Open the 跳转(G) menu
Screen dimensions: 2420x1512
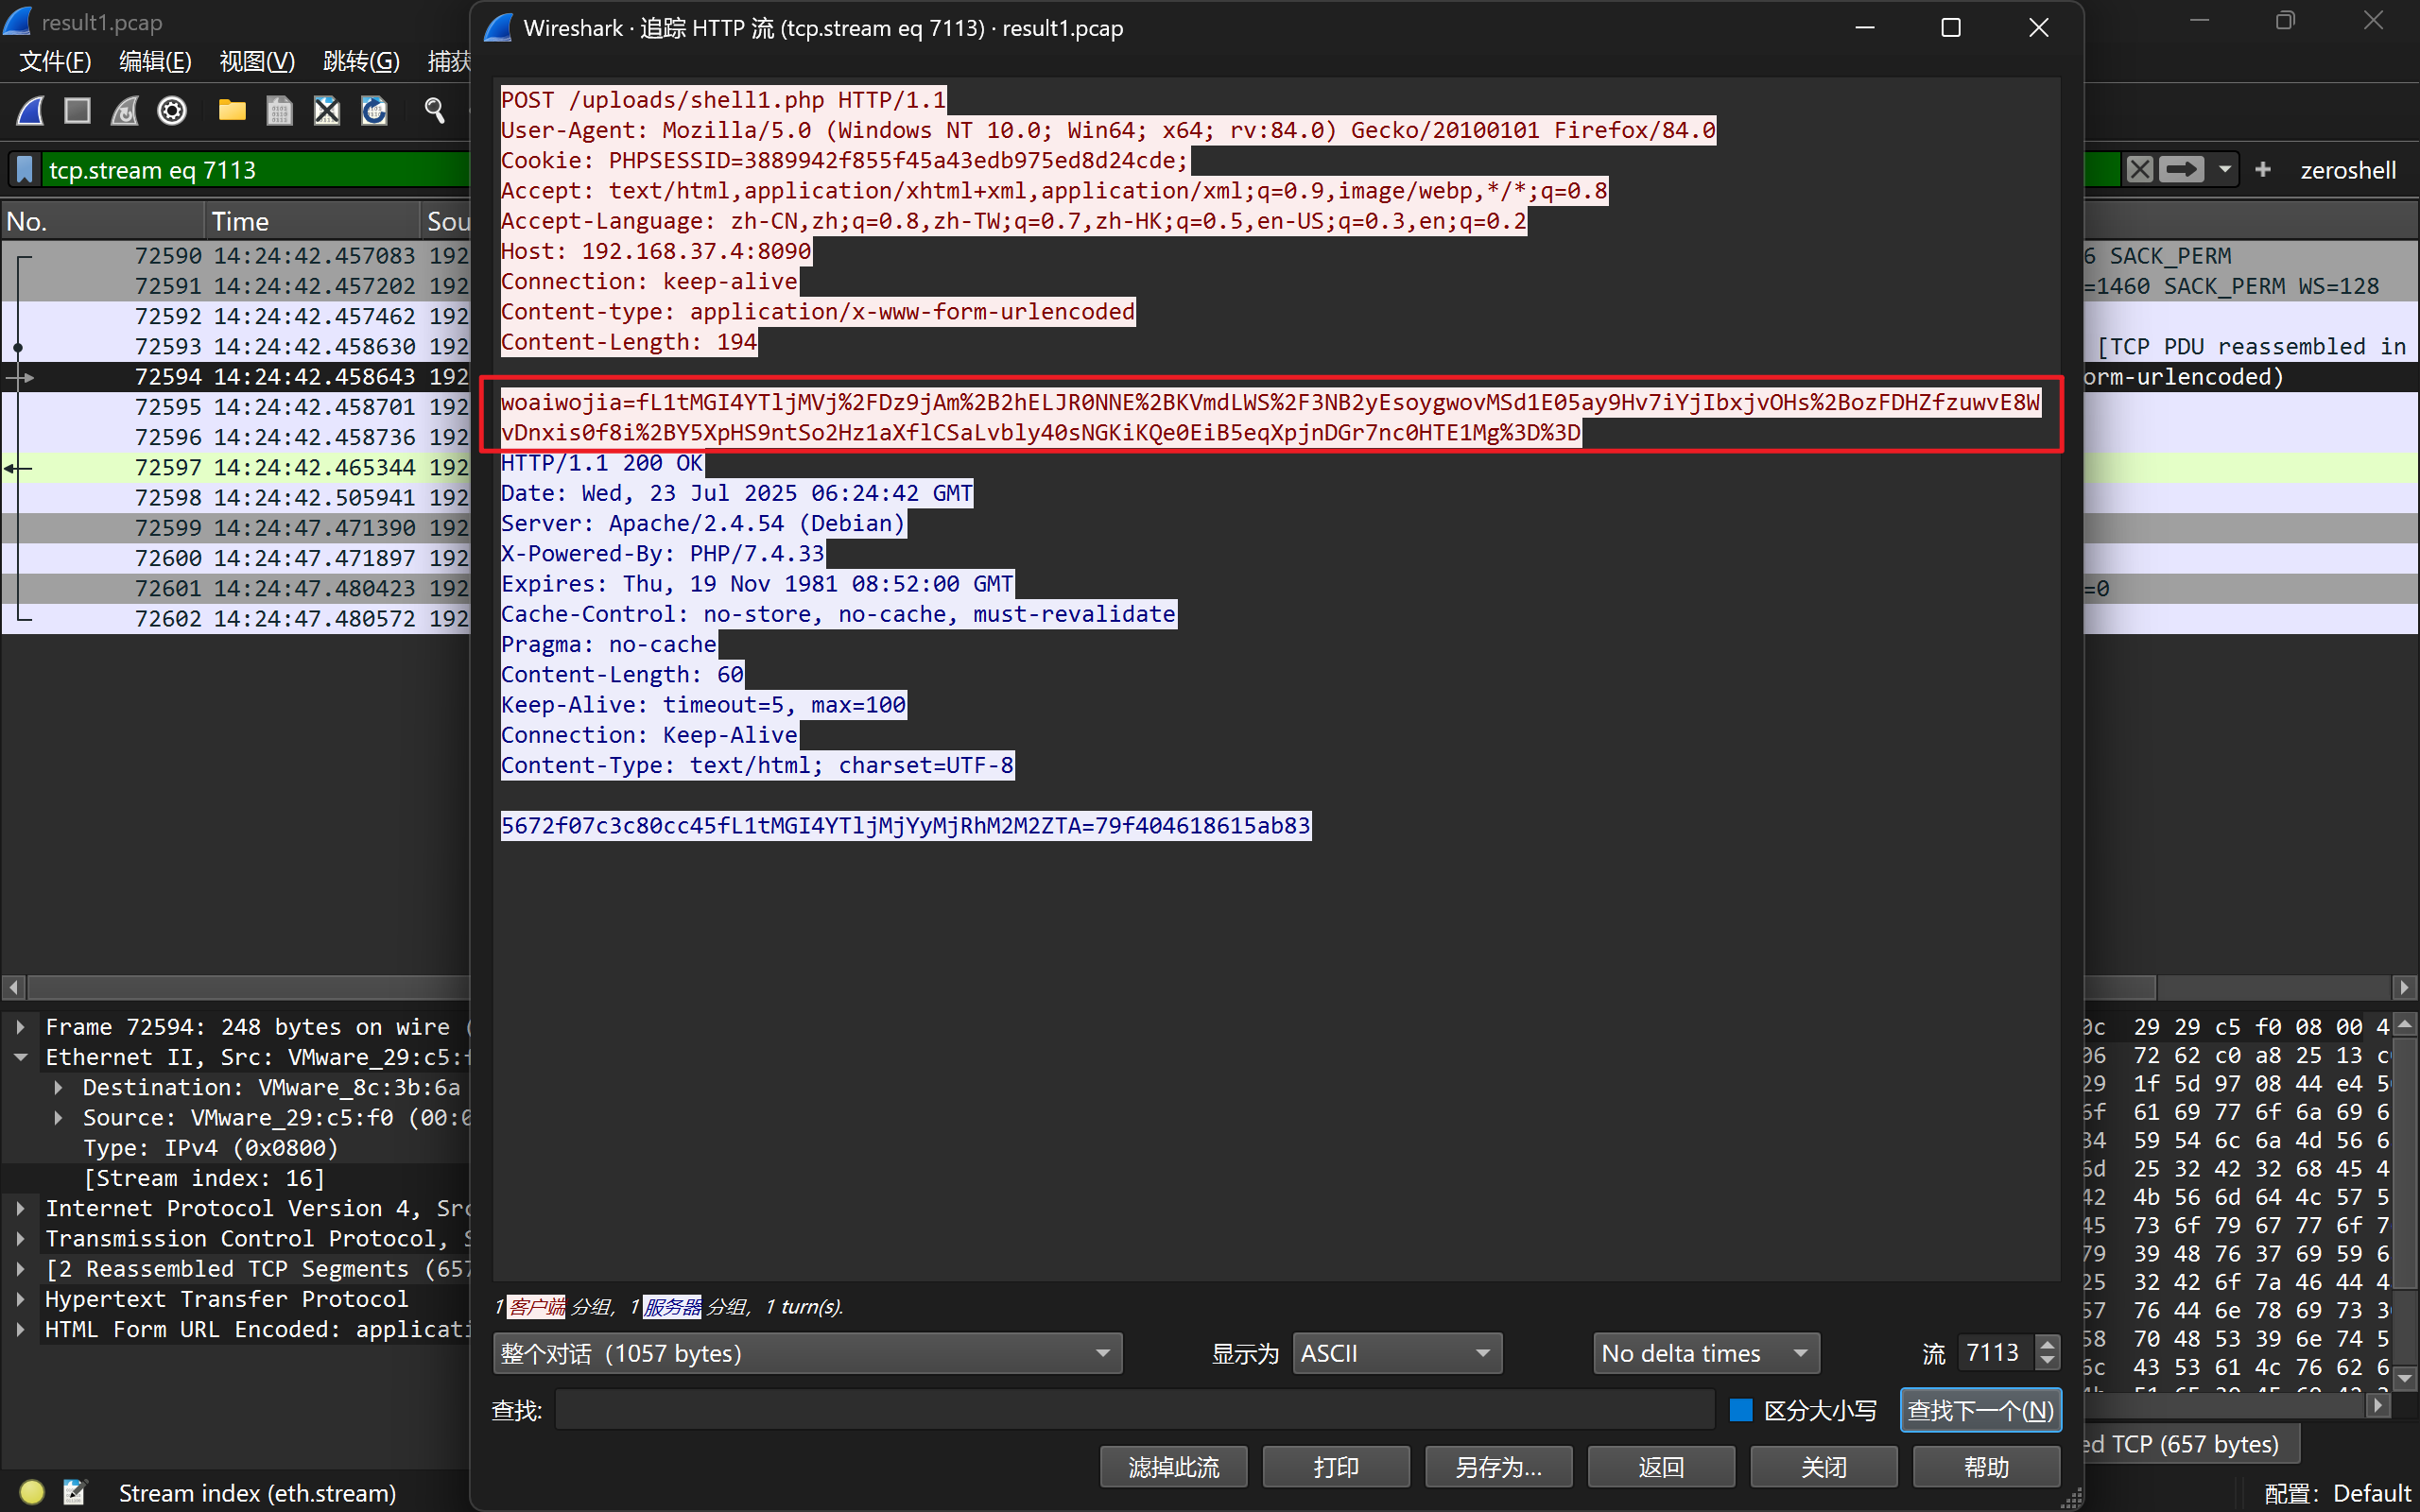(x=361, y=62)
